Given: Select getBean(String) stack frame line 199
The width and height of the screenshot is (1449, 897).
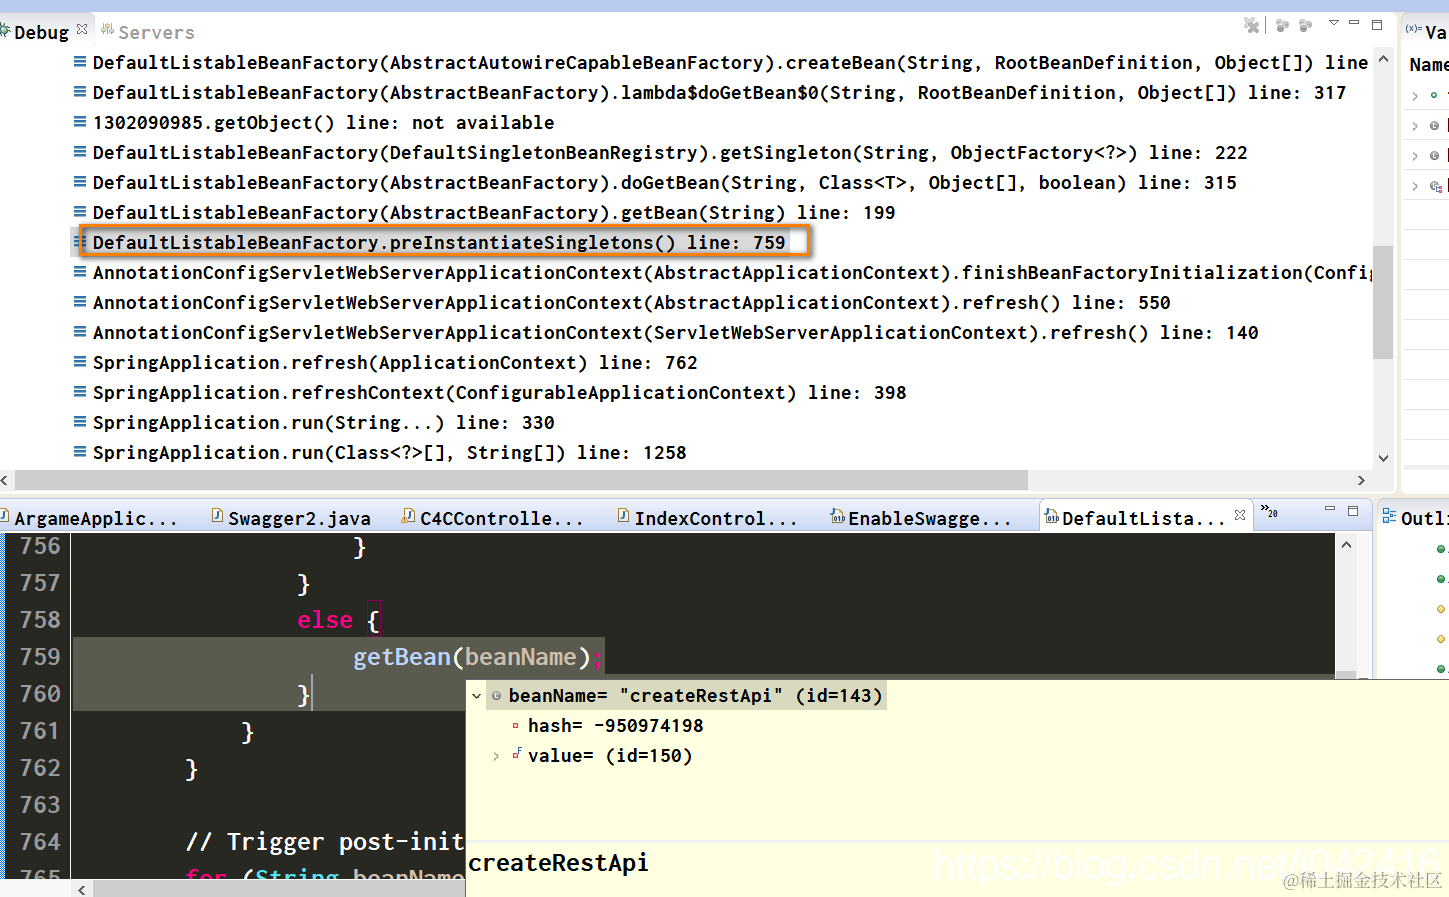Looking at the screenshot, I should click(494, 212).
